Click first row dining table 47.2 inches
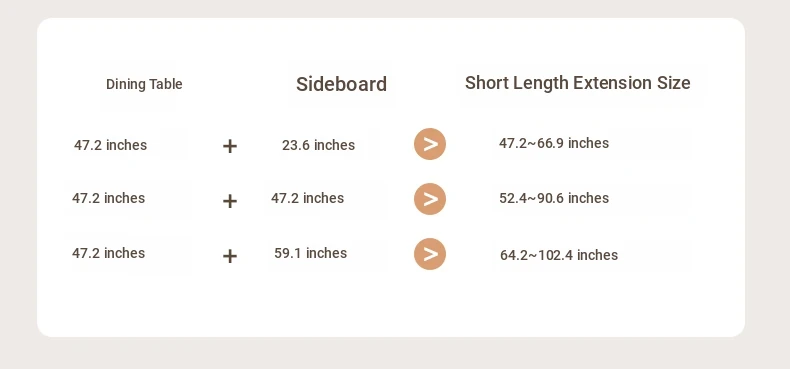The height and width of the screenshot is (369, 790). pos(110,145)
